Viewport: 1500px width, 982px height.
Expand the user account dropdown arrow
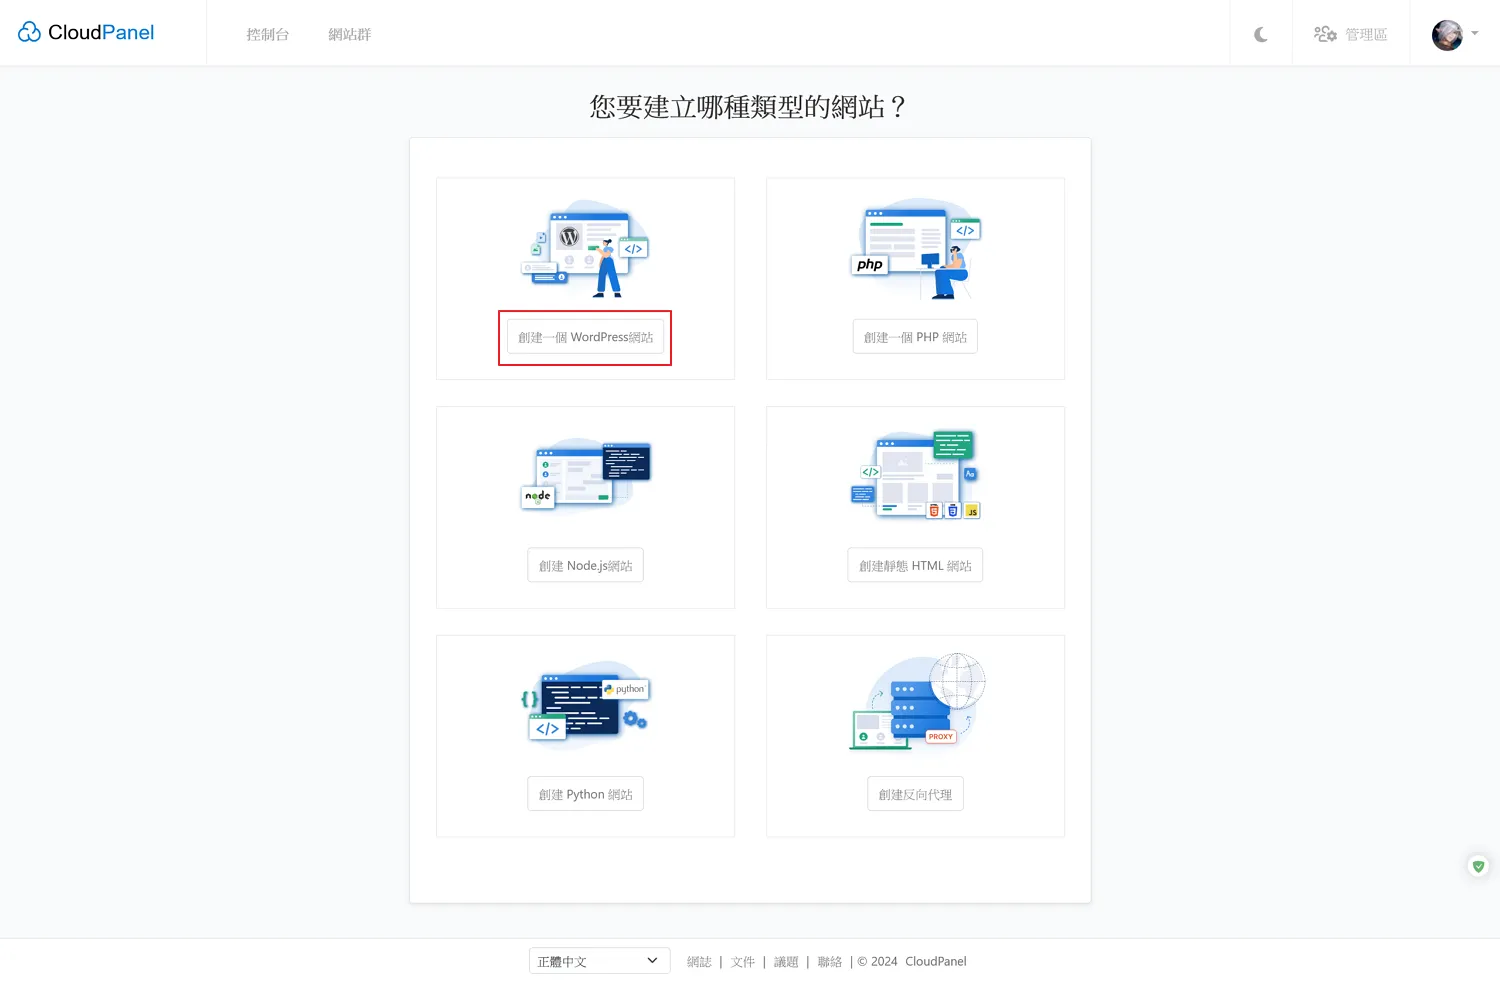1475,34
